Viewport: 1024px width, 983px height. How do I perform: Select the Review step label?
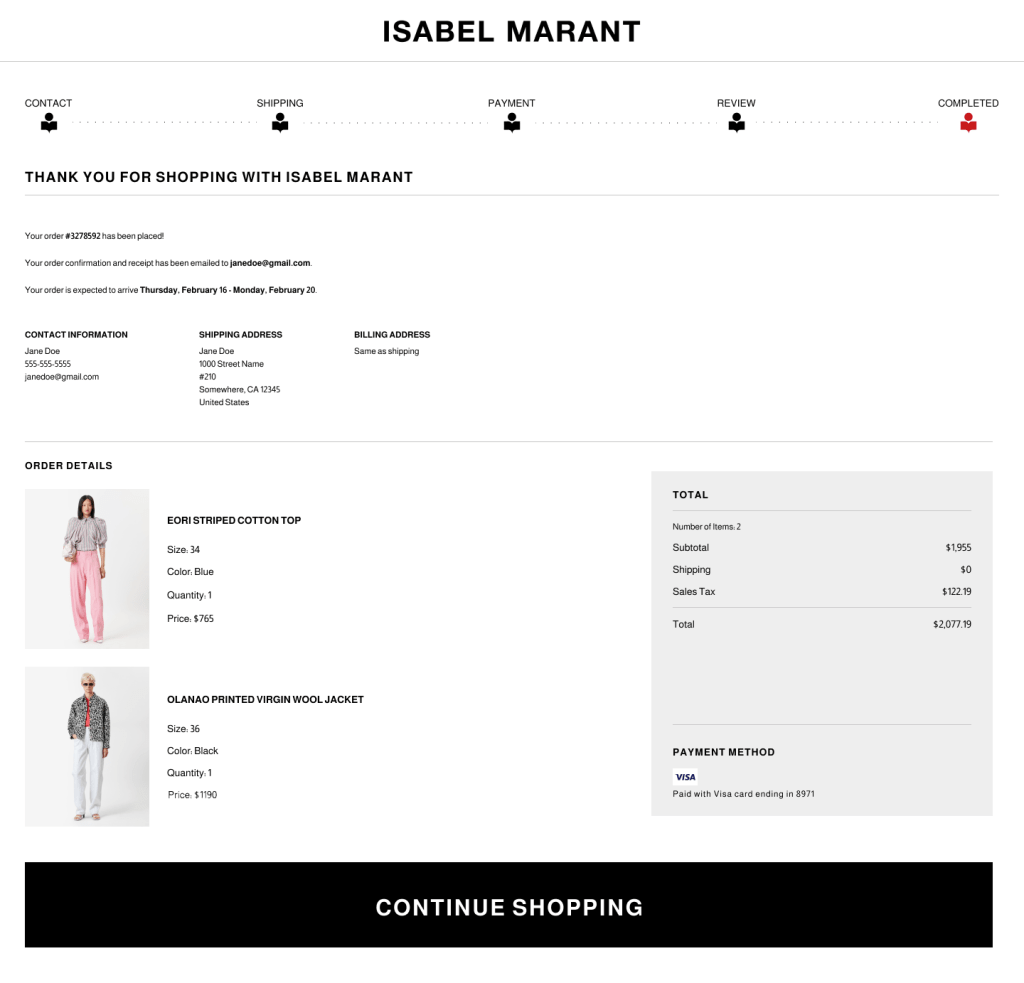pos(736,103)
